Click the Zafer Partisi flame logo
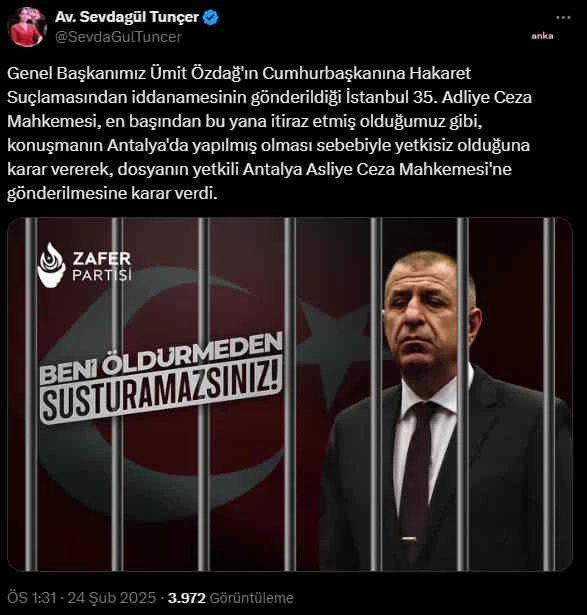The height and width of the screenshot is (615, 587). 51,265
